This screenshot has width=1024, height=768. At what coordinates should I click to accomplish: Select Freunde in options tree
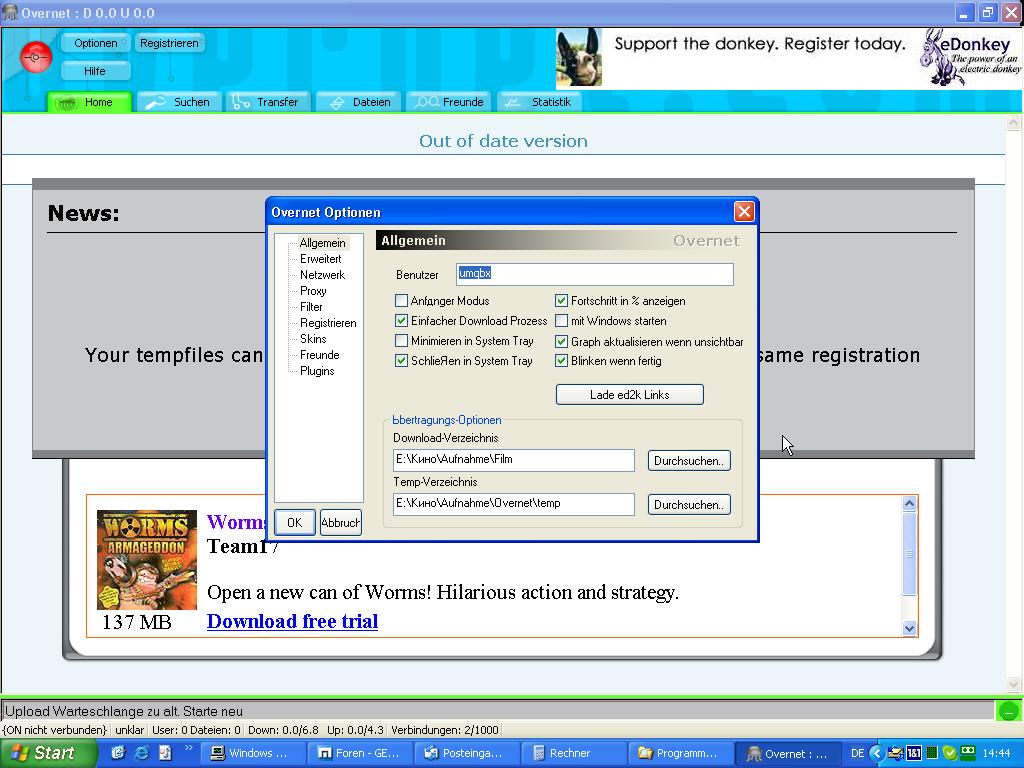(x=320, y=355)
